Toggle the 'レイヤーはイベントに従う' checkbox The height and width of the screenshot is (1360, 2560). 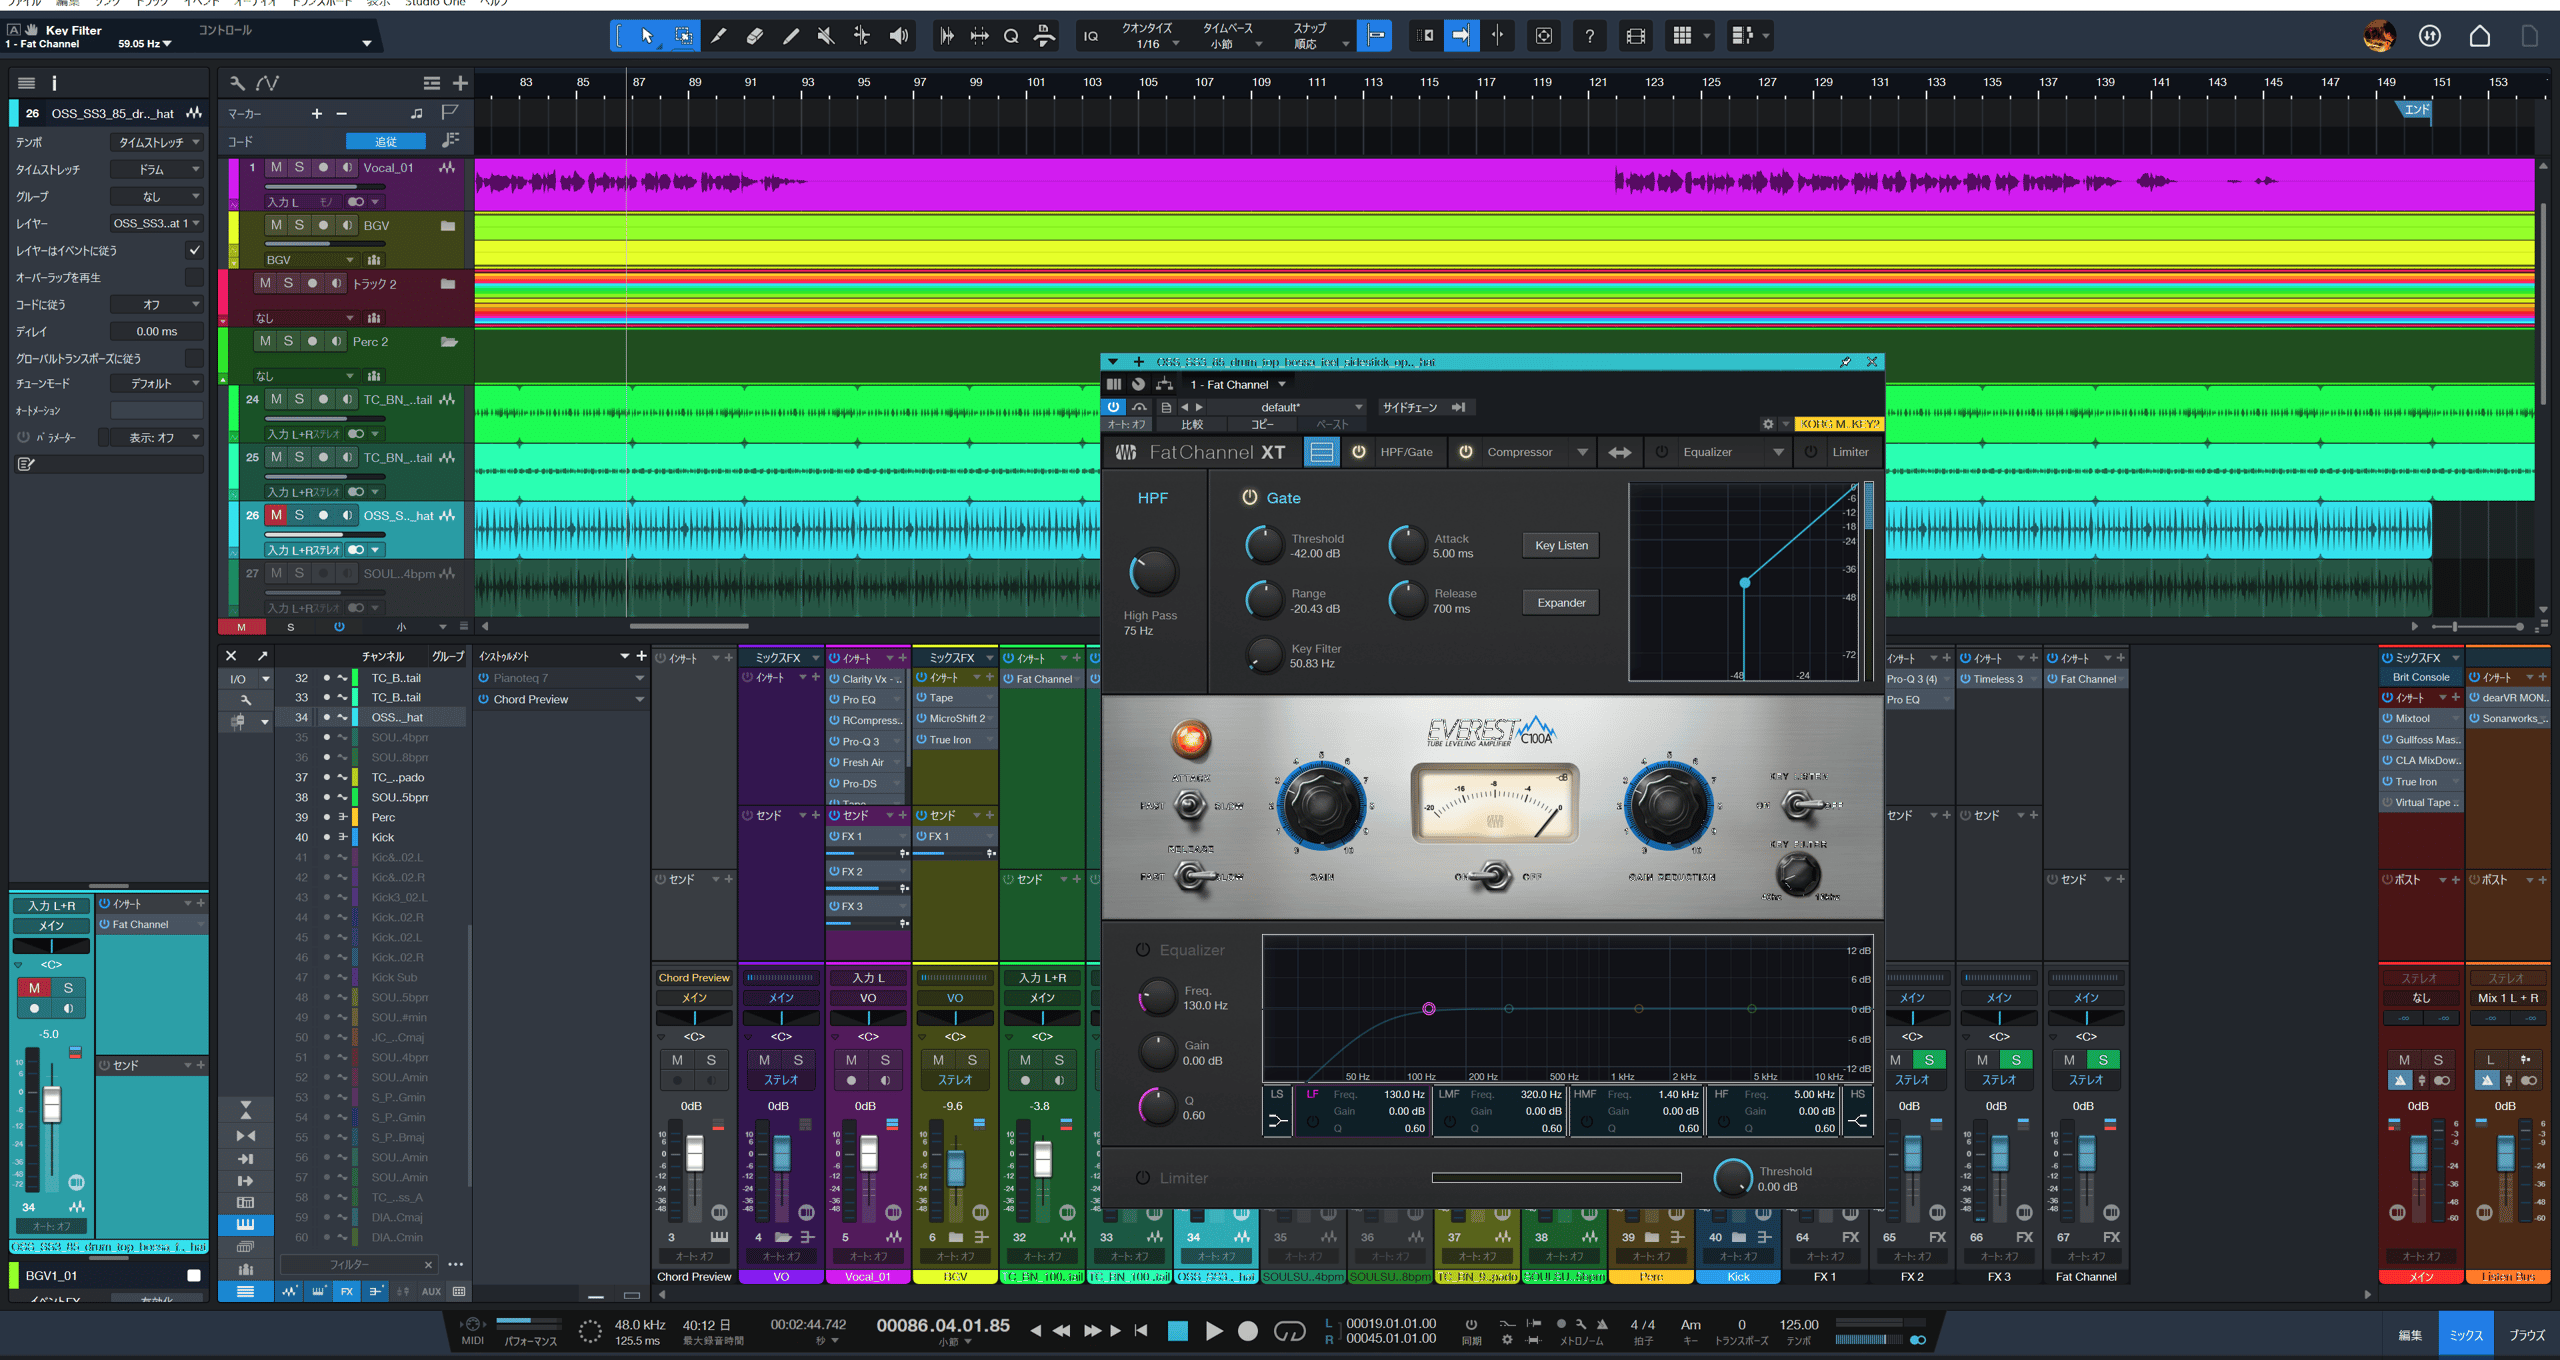[x=194, y=250]
